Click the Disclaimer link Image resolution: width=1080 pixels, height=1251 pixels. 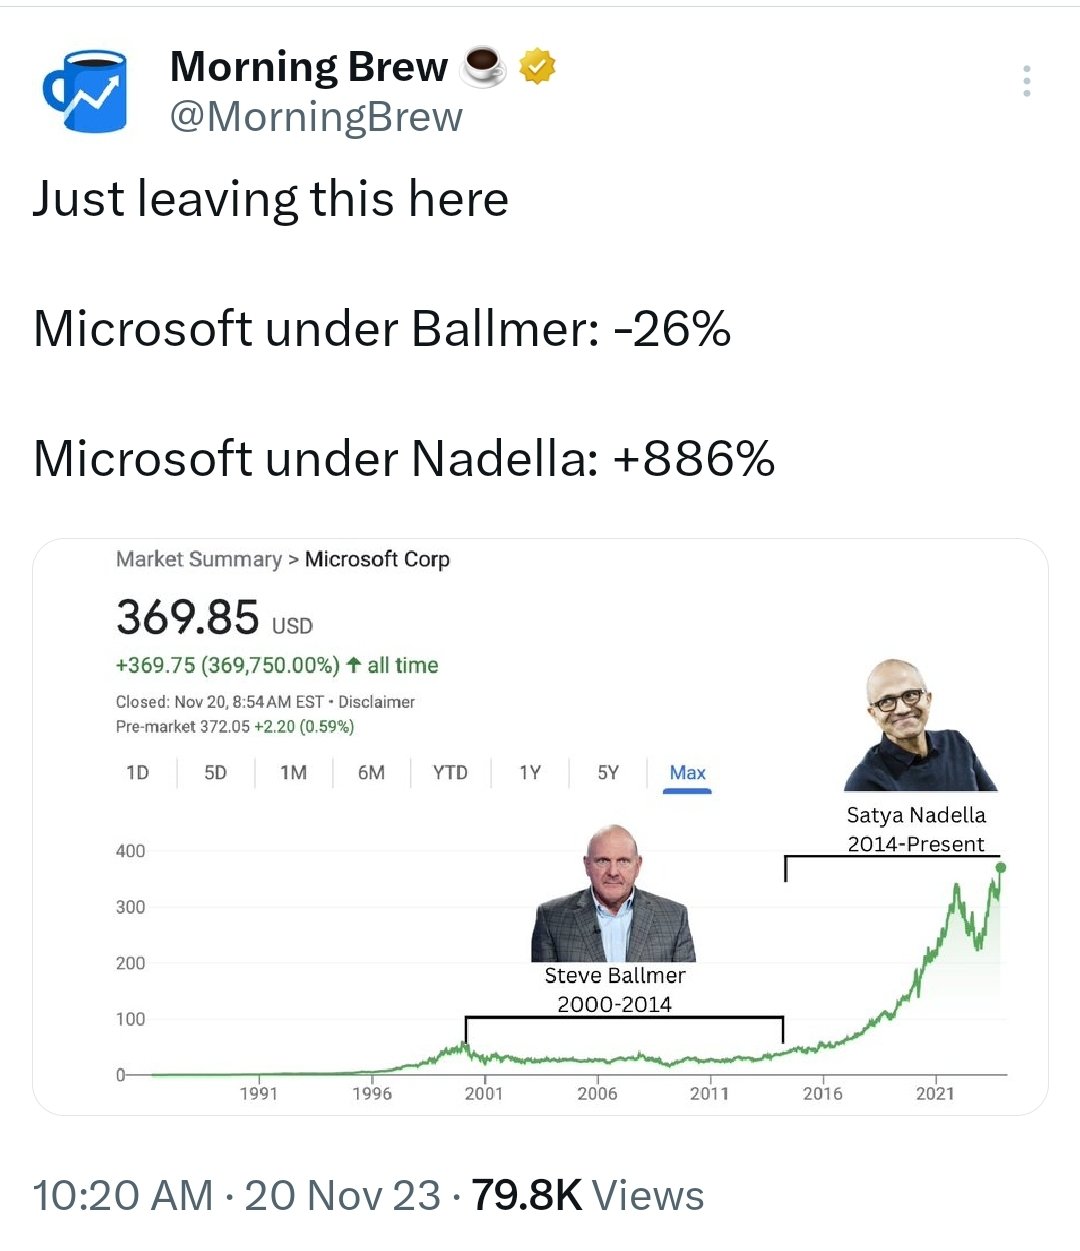pyautogui.click(x=376, y=702)
